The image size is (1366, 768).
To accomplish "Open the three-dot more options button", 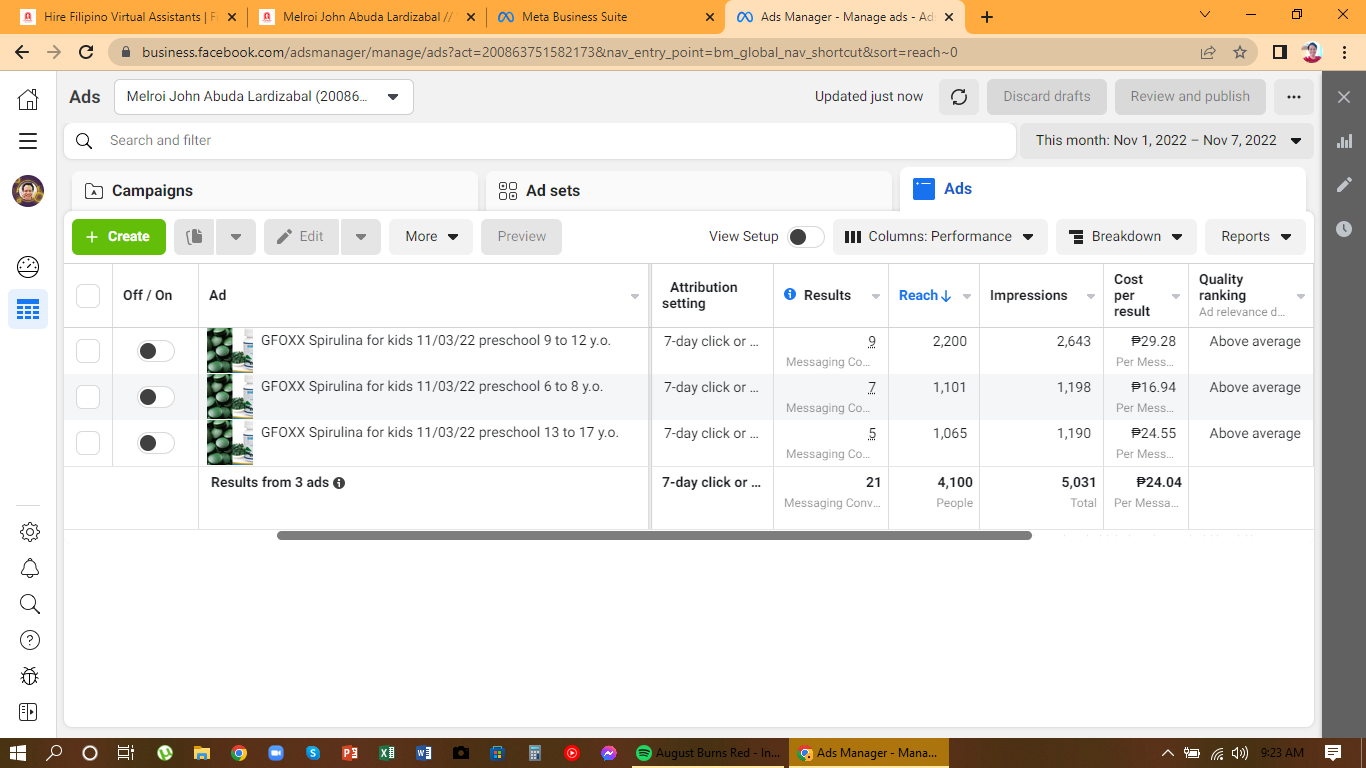I will [1294, 97].
